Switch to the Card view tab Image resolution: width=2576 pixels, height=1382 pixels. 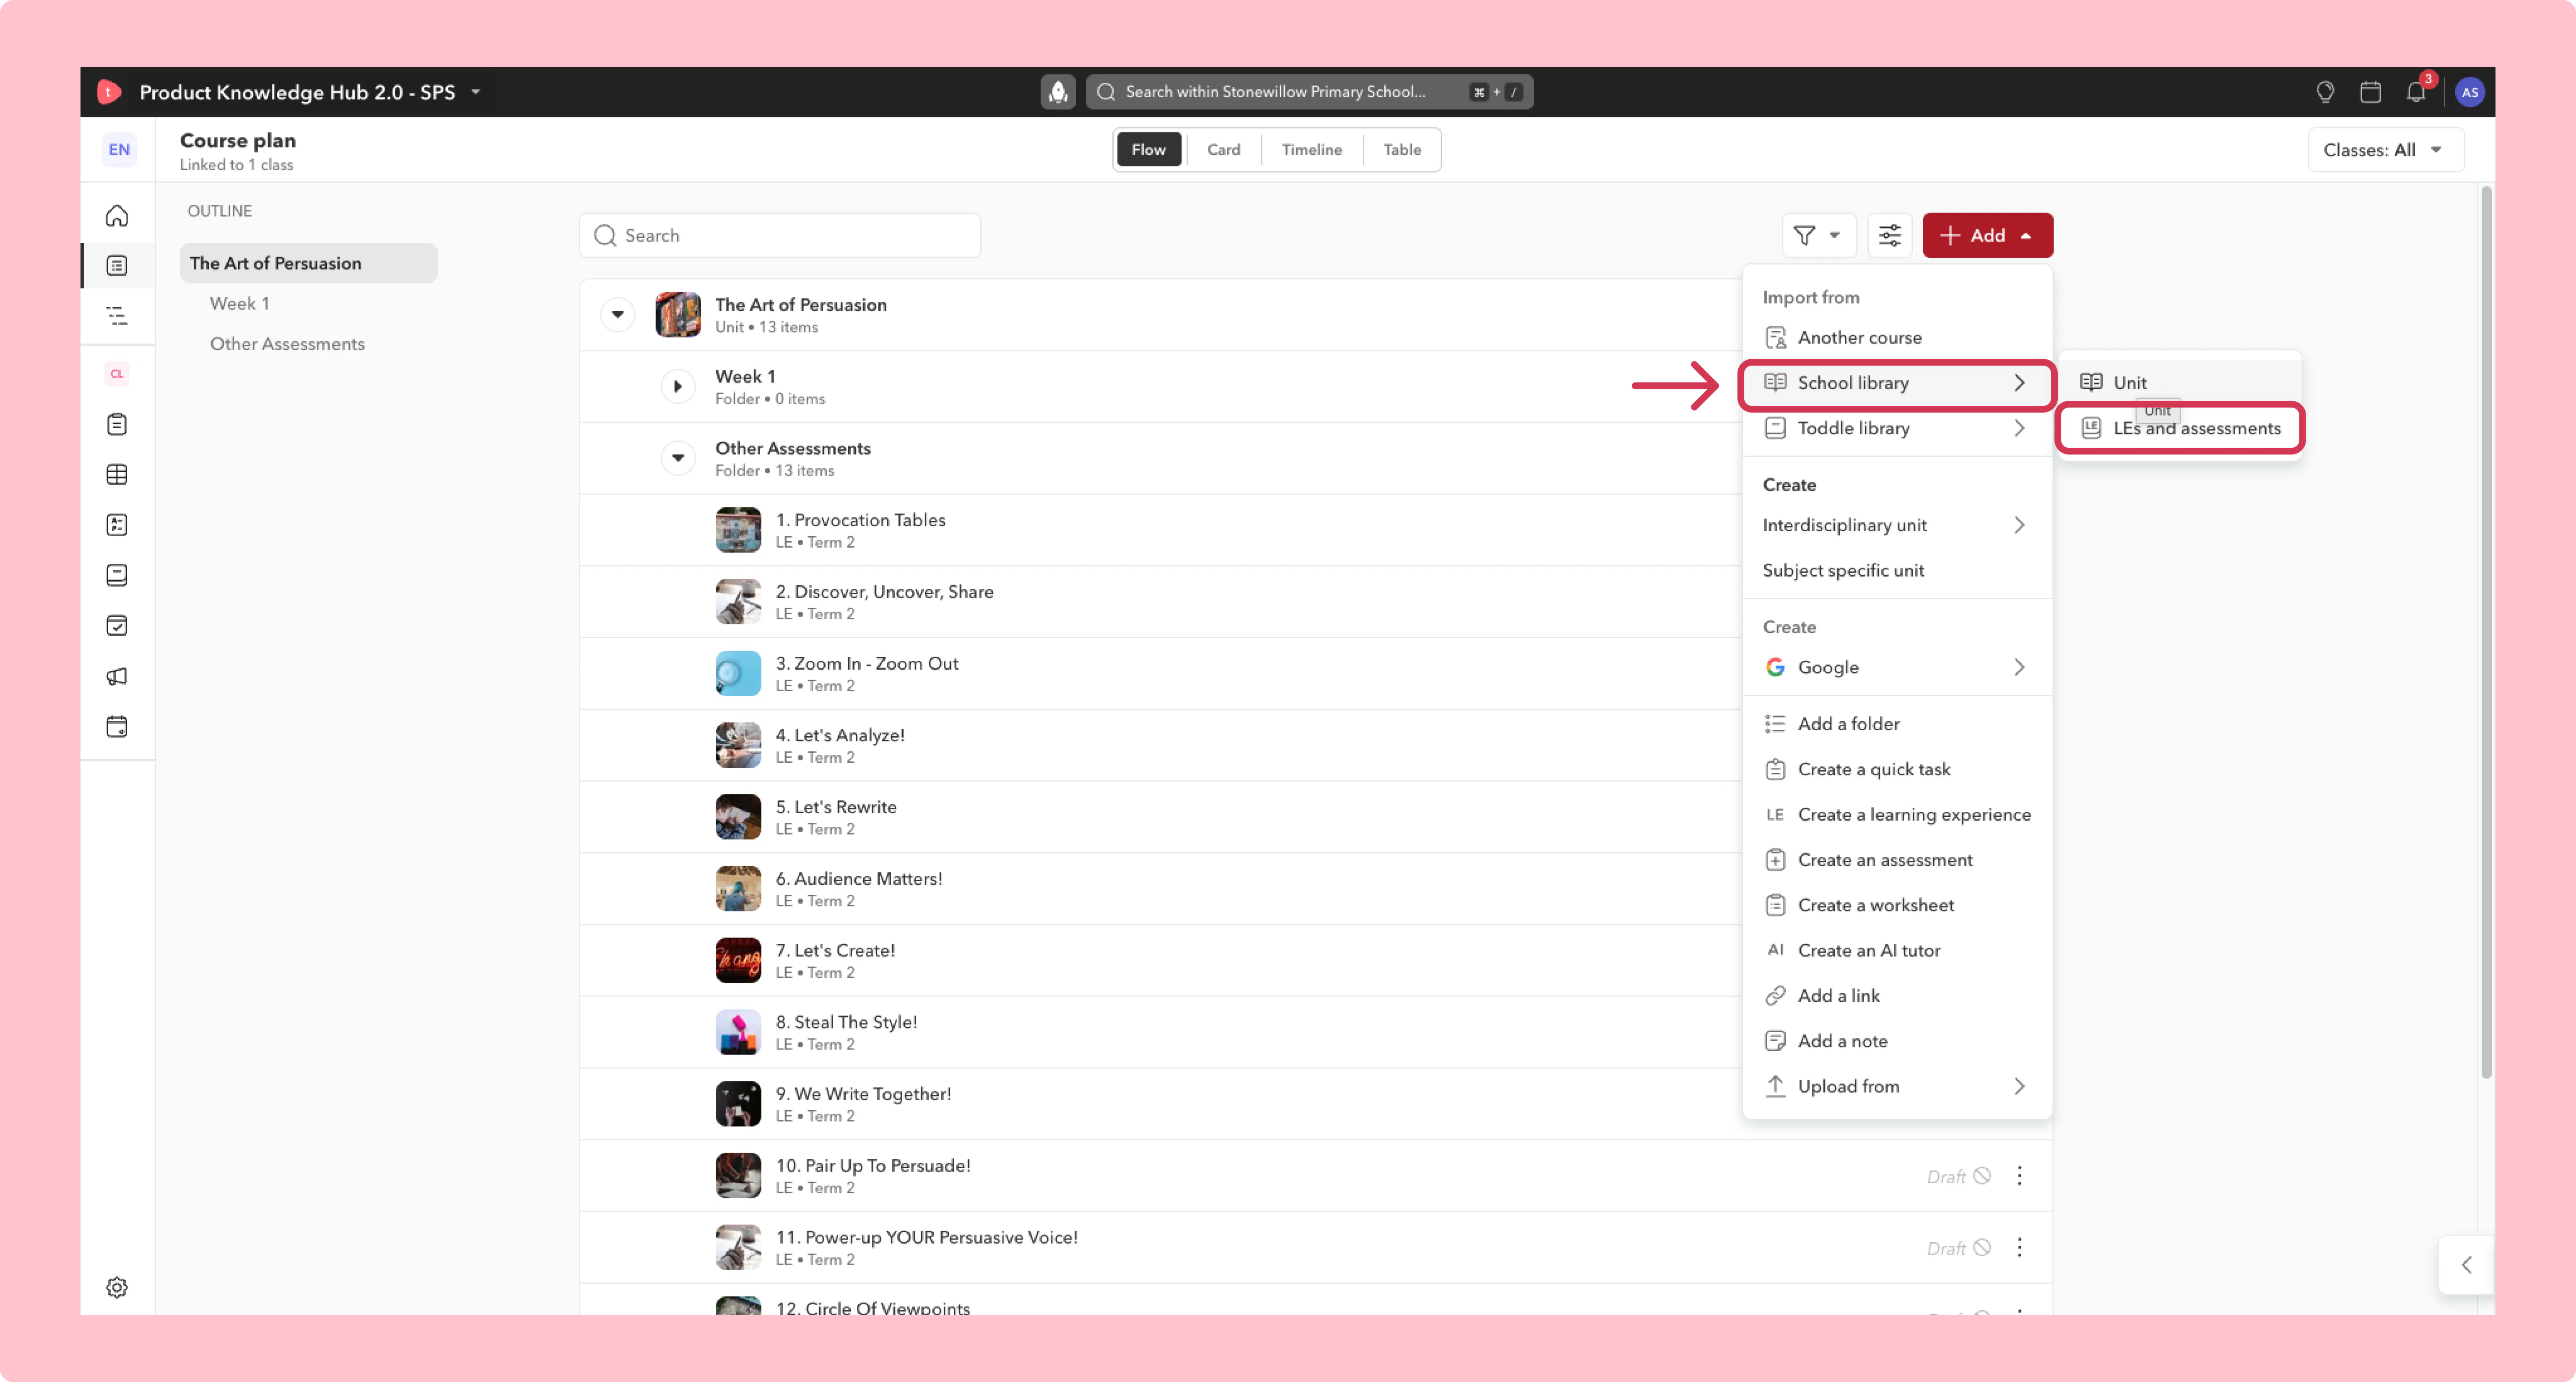tap(1223, 150)
